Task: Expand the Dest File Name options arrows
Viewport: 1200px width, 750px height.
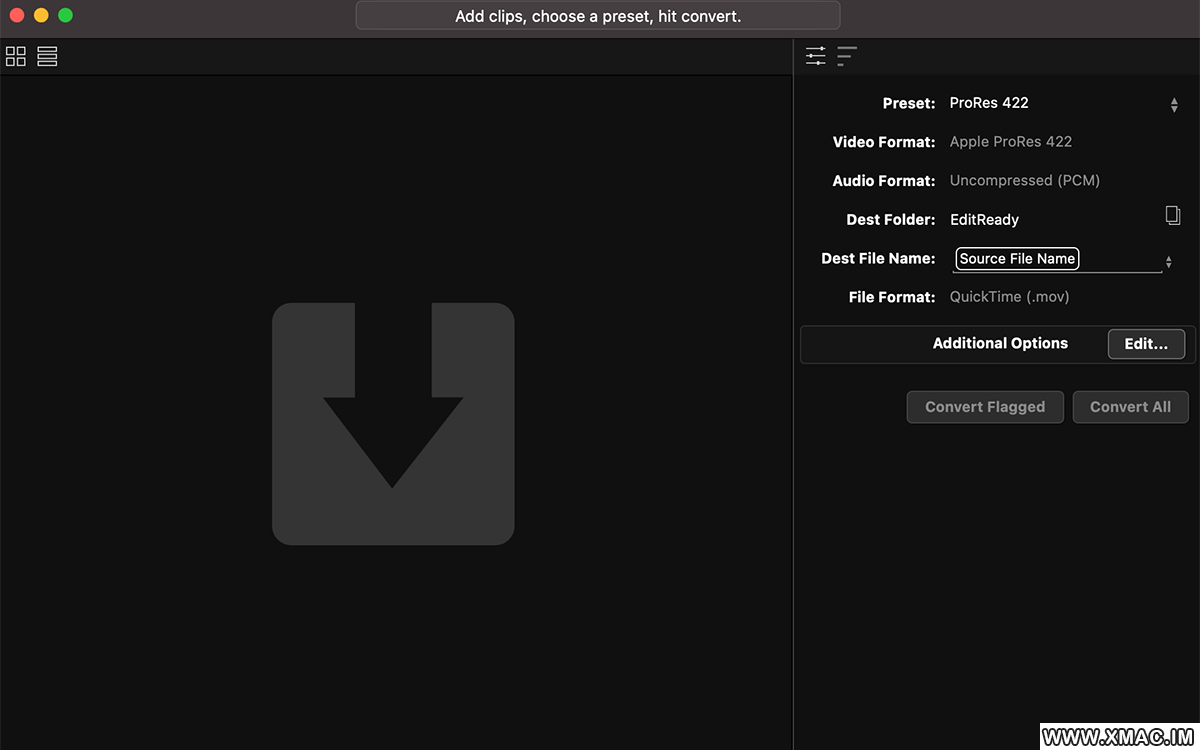Action: click(1168, 262)
